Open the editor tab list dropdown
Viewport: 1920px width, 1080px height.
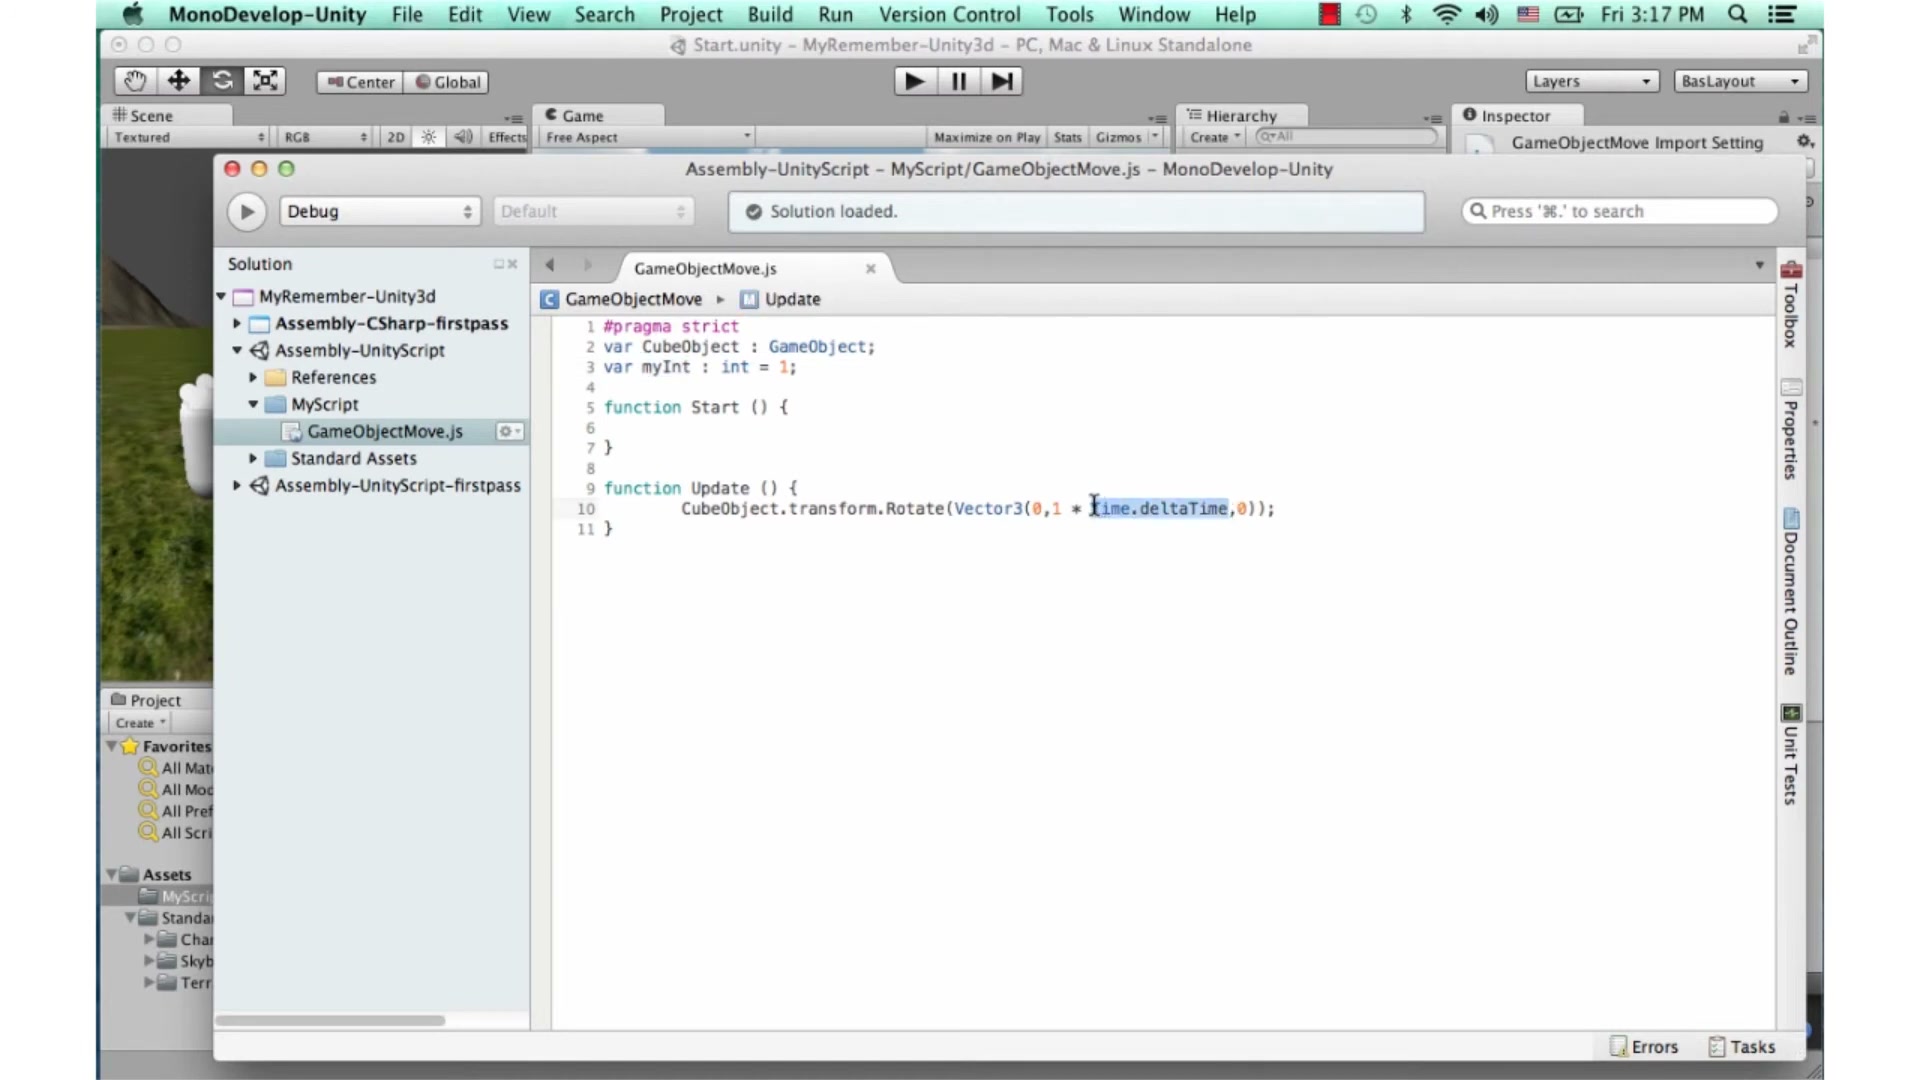(x=1759, y=265)
